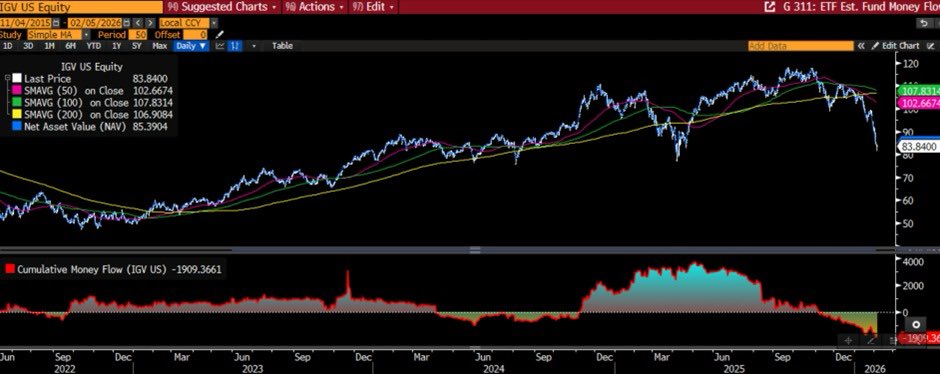
Task: Open the start date calendar picker
Action: [56, 23]
